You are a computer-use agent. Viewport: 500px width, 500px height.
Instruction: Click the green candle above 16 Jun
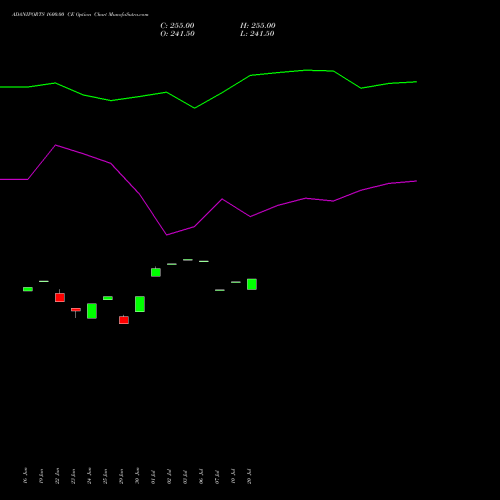28,289
